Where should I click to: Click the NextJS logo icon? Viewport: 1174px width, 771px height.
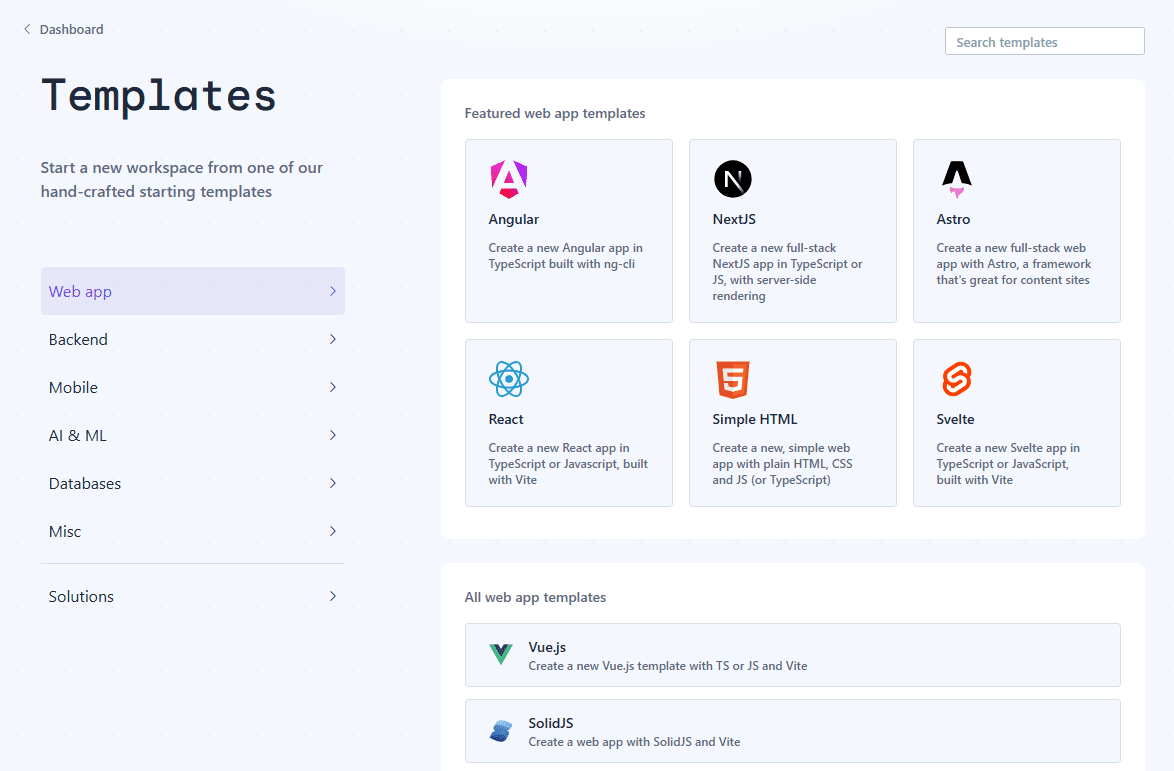pyautogui.click(x=732, y=179)
